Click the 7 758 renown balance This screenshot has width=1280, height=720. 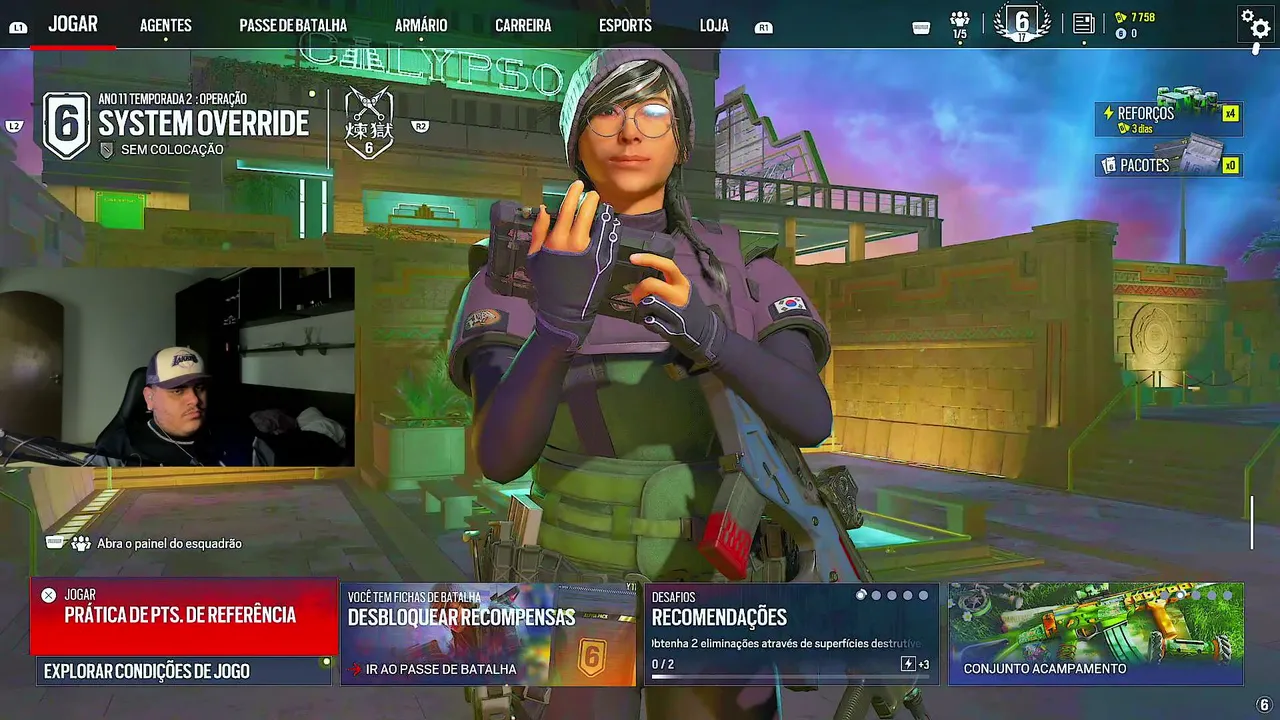coord(1143,17)
